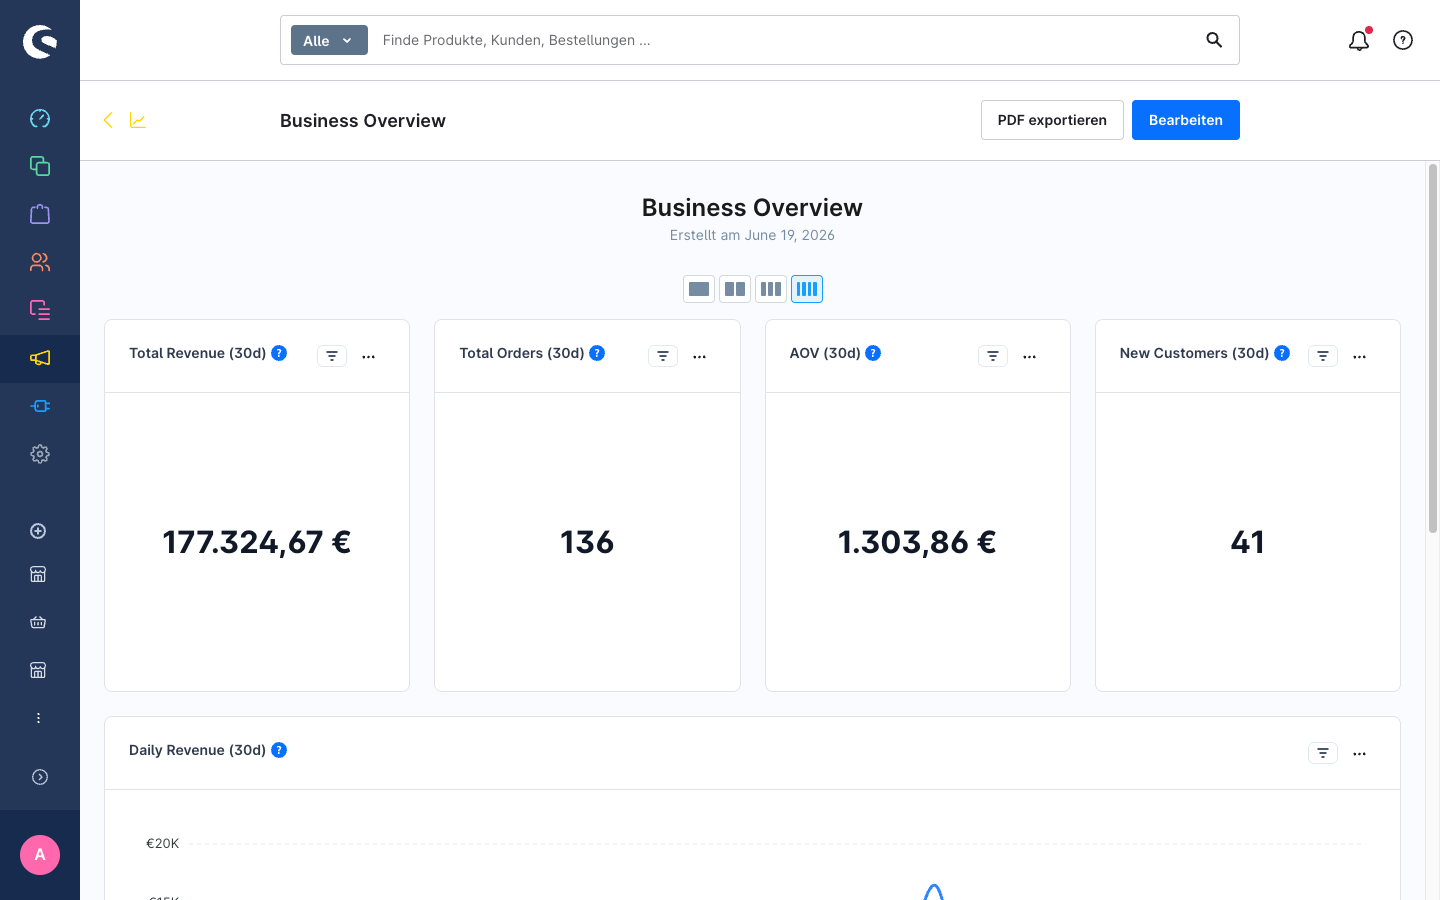Switch to the single-column layout
Viewport: 1440px width, 900px height.
(x=699, y=289)
